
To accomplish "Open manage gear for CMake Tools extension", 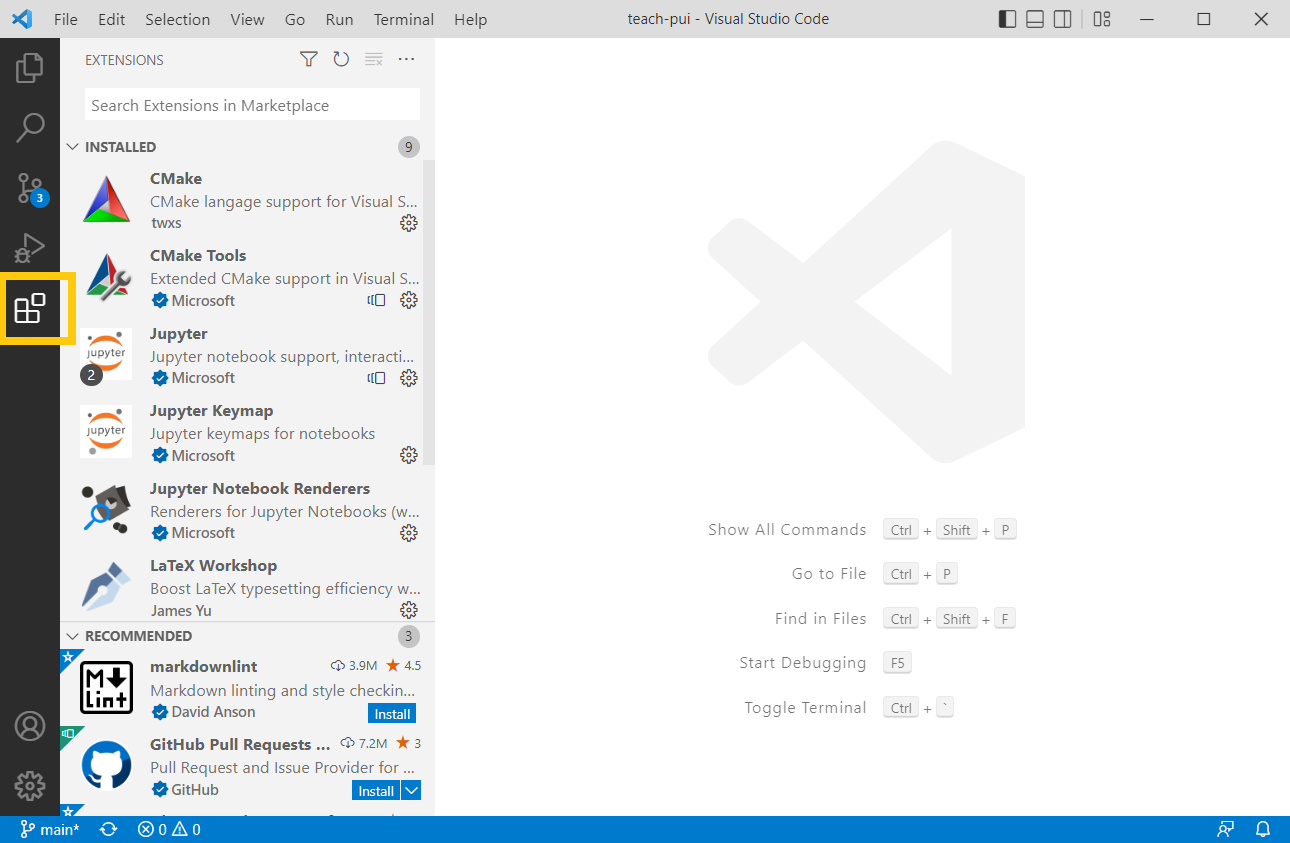I will pyautogui.click(x=409, y=300).
